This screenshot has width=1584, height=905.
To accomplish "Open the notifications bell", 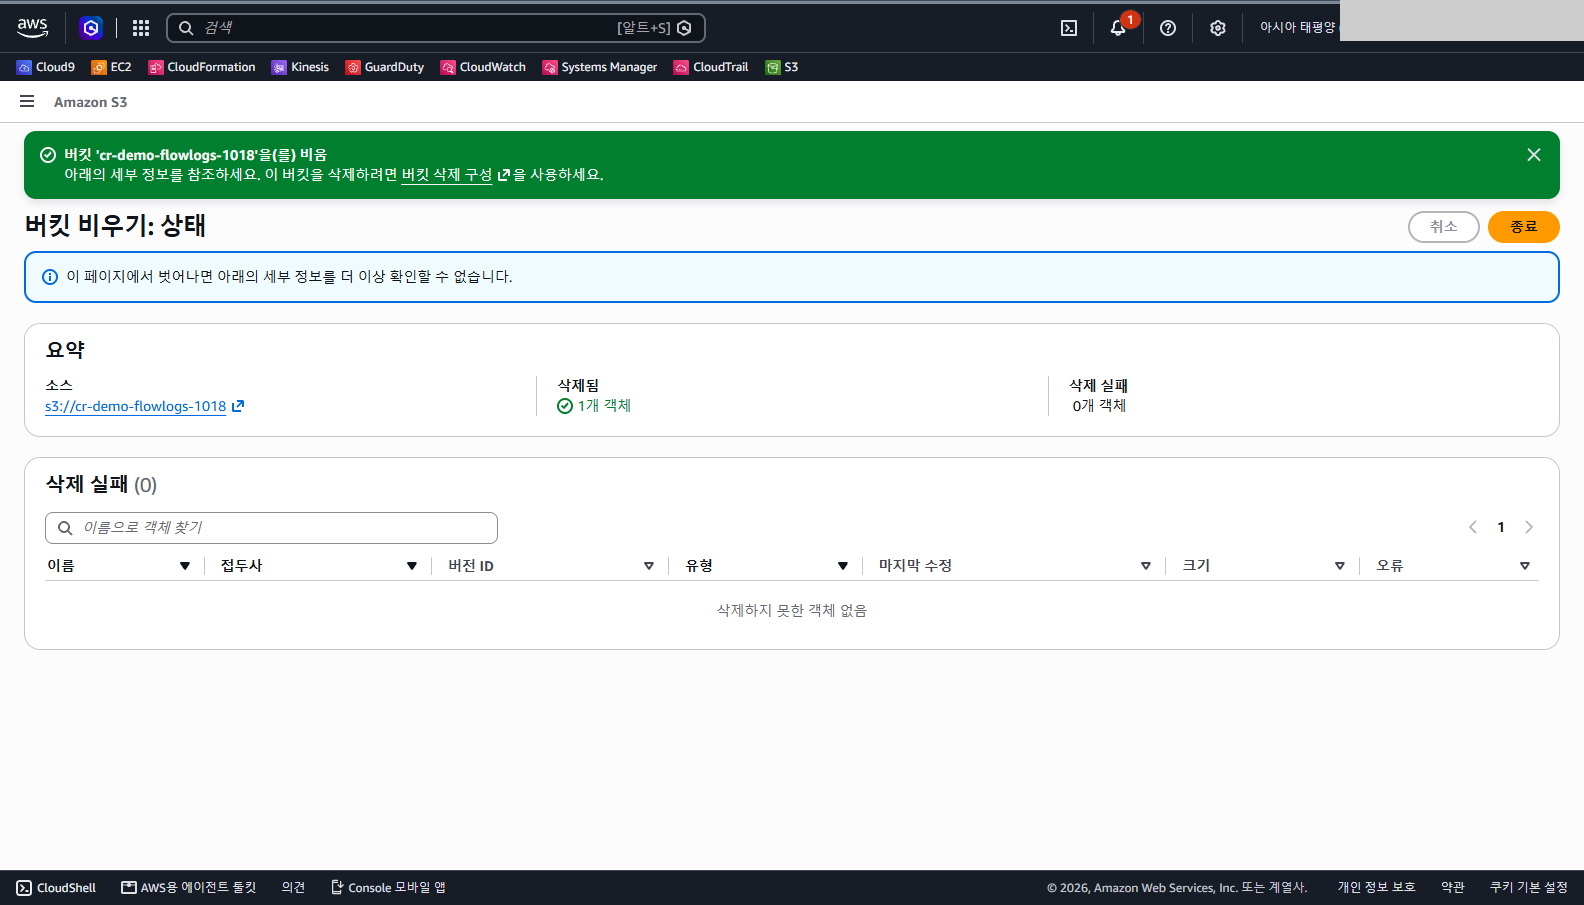I will 1118,28.
